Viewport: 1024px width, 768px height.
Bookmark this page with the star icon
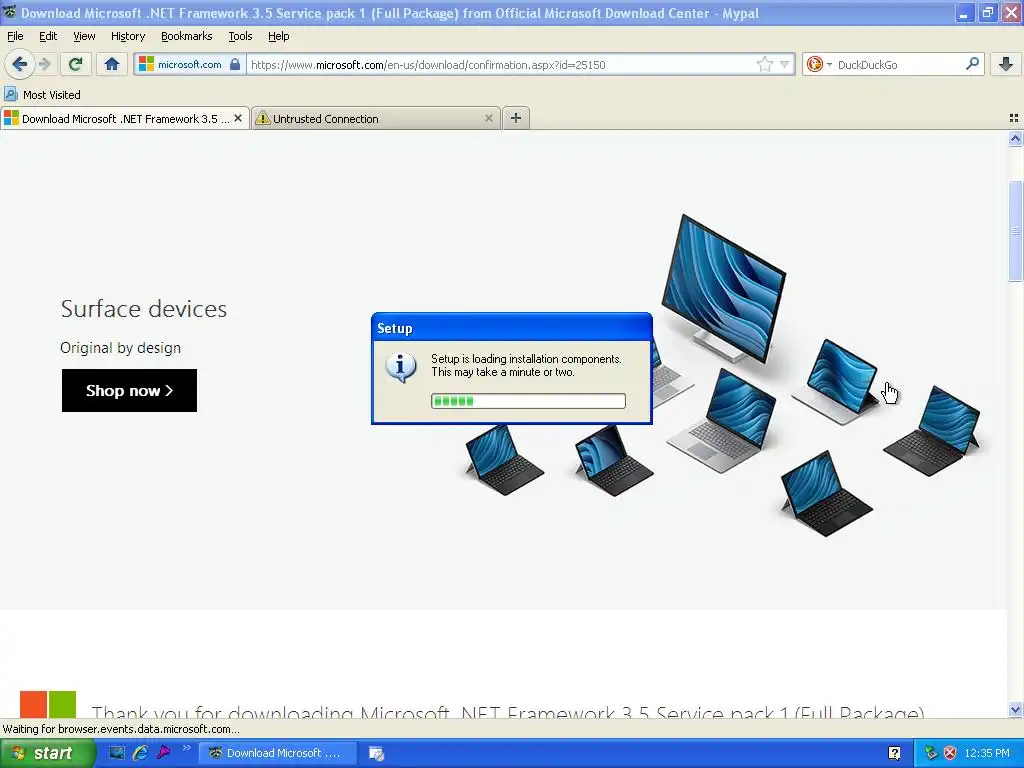(765, 64)
